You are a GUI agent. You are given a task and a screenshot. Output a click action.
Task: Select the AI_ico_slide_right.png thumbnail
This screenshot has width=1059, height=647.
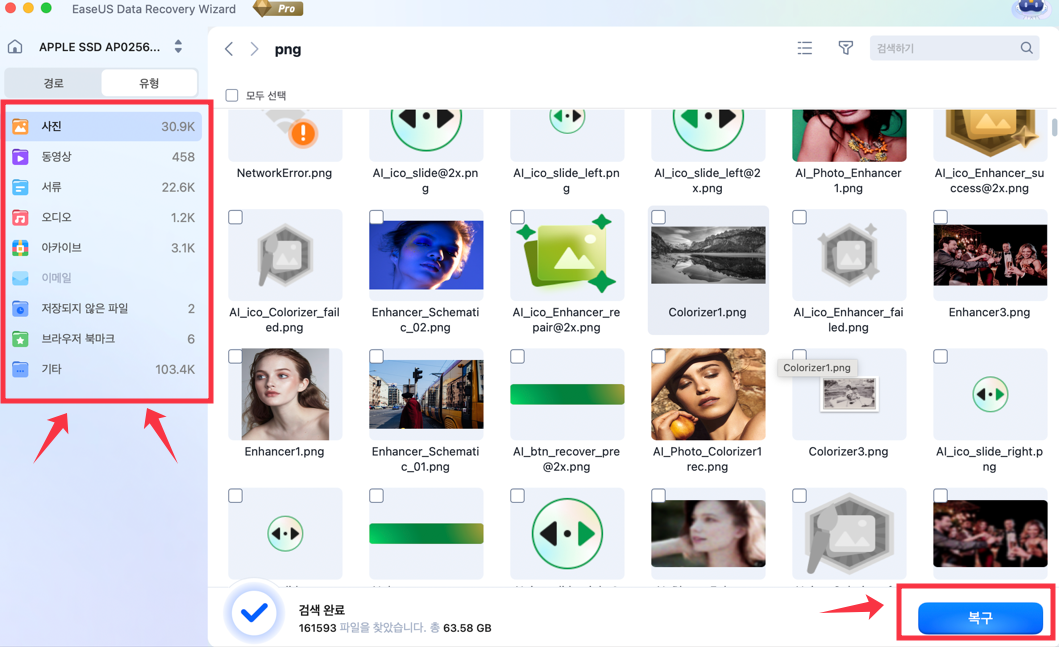990,394
